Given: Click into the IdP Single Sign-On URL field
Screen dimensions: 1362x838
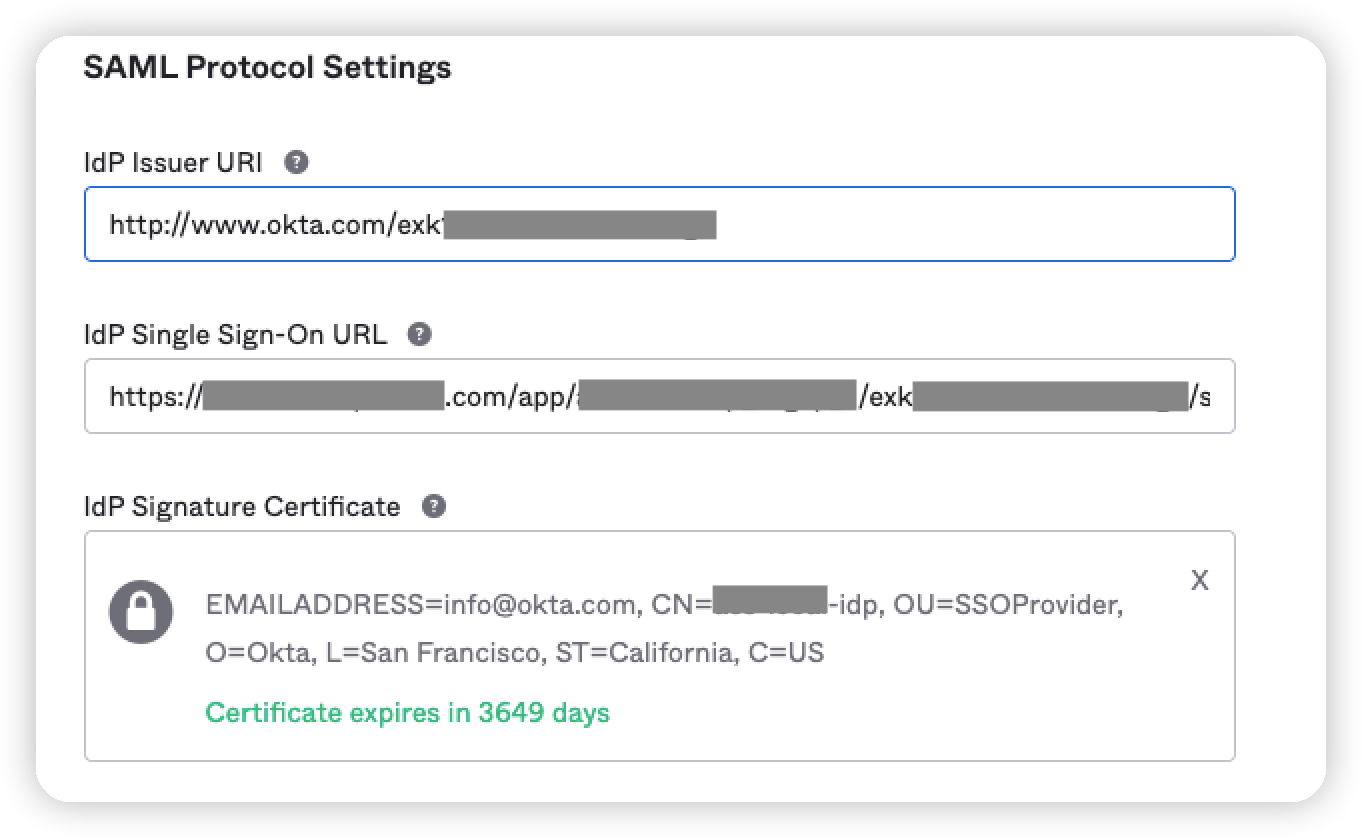Looking at the screenshot, I should tap(660, 396).
